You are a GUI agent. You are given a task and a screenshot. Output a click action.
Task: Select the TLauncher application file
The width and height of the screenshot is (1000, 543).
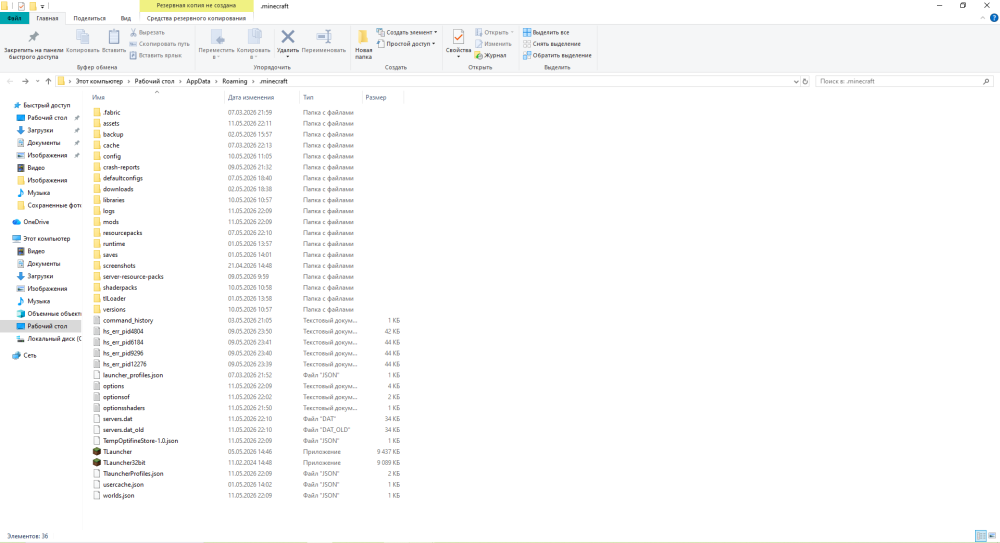(x=117, y=452)
